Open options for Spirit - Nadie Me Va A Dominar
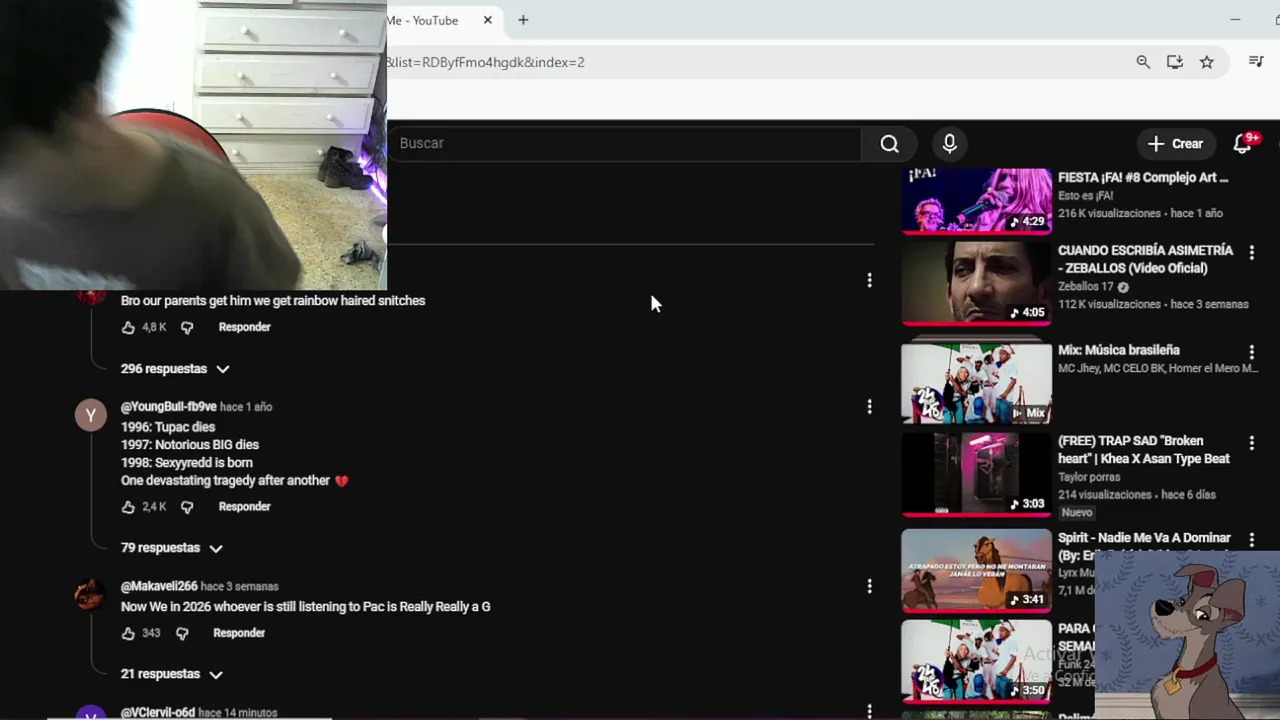1280x720 pixels. pos(1251,539)
